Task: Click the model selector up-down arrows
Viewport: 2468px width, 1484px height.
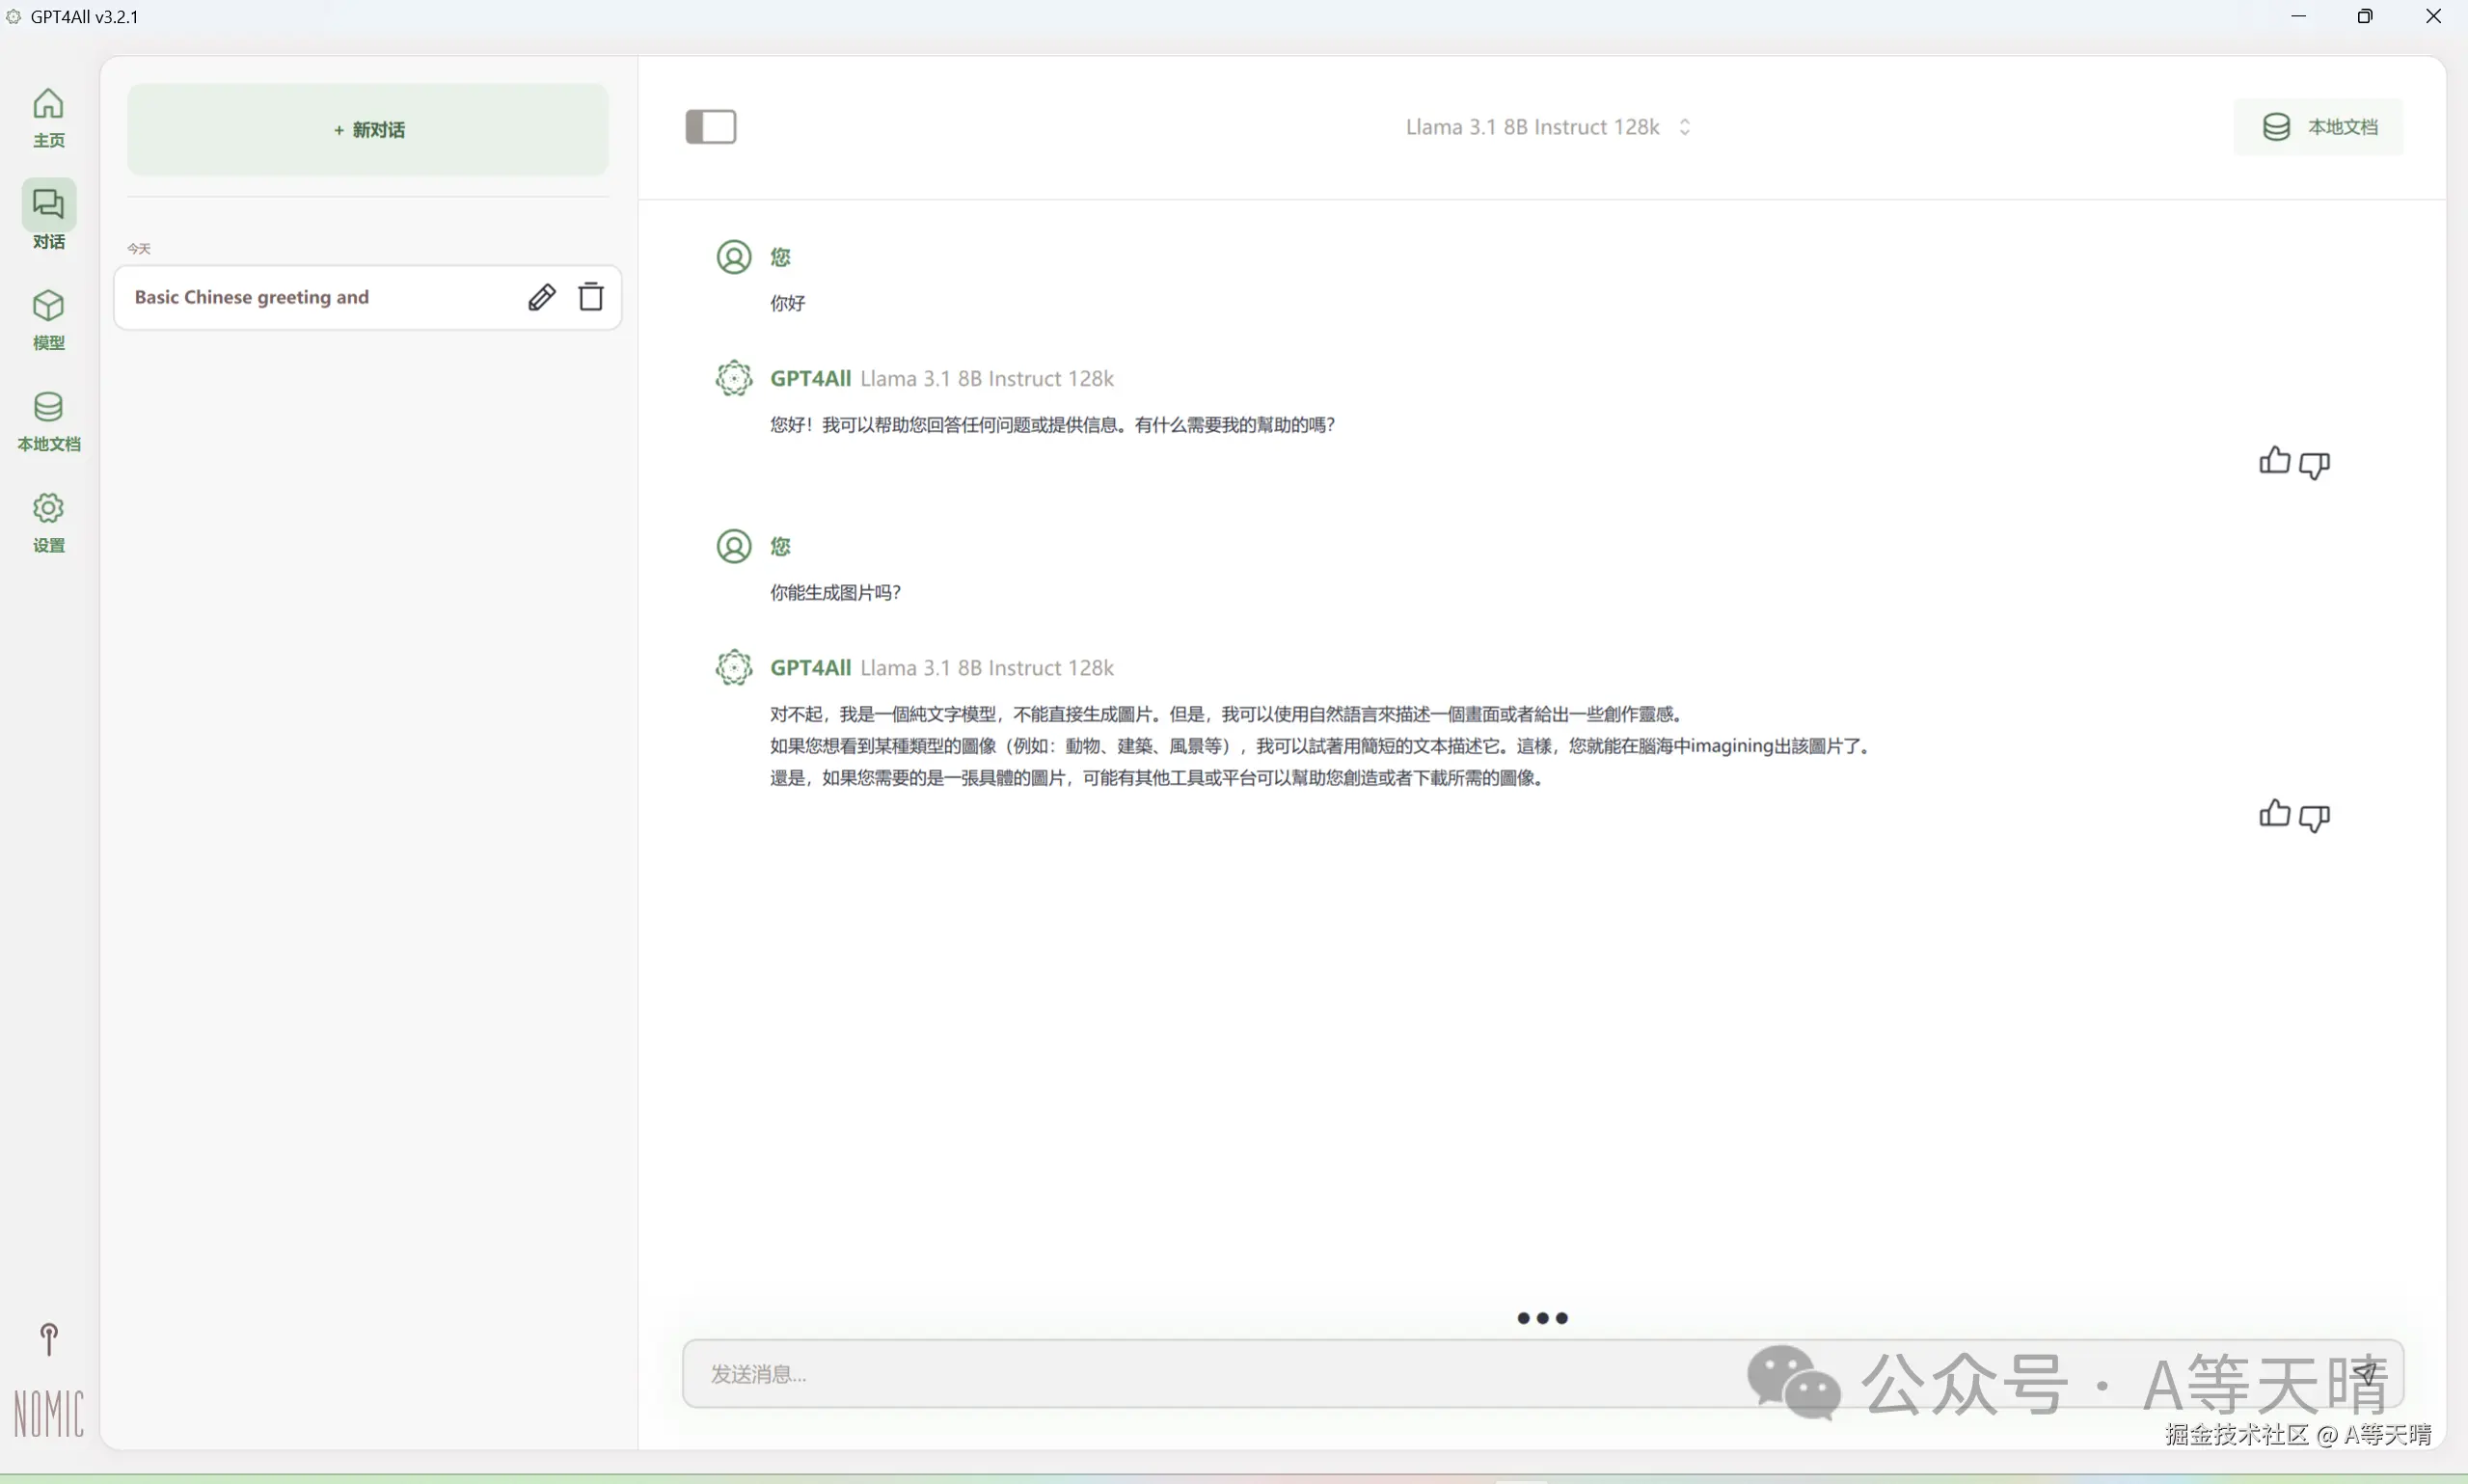Action: coord(1685,127)
